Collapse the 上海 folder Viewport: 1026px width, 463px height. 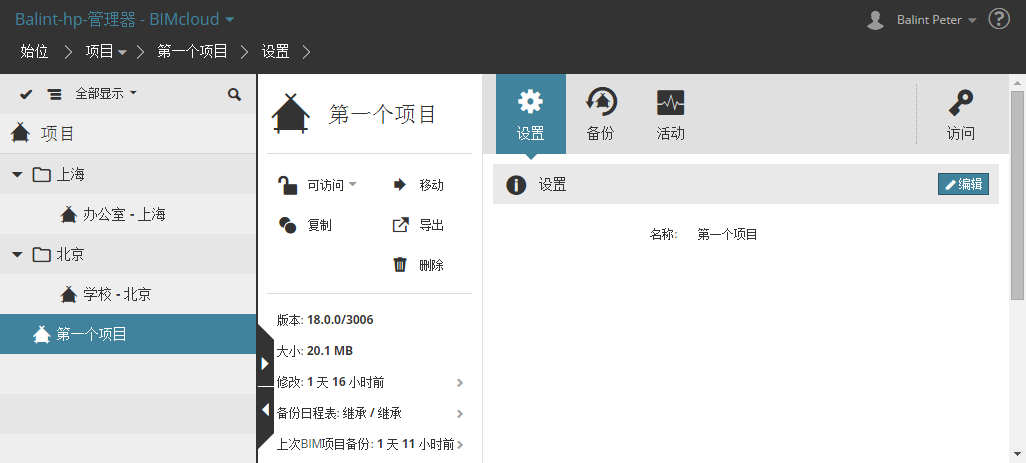point(18,175)
